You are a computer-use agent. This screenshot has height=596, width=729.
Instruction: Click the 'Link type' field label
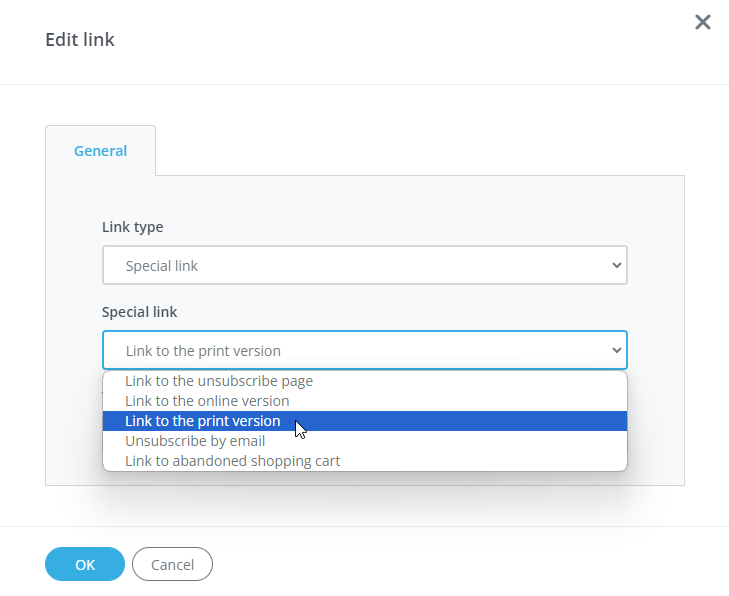click(133, 227)
